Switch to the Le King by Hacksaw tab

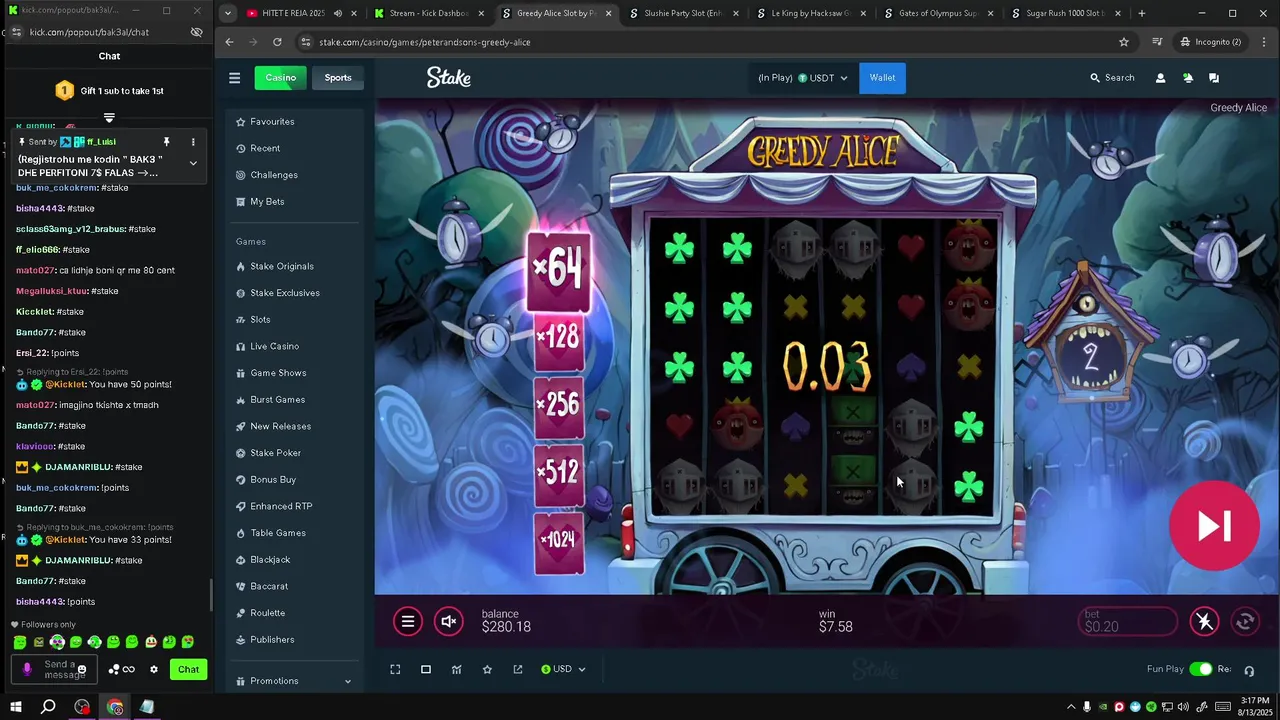pos(811,14)
